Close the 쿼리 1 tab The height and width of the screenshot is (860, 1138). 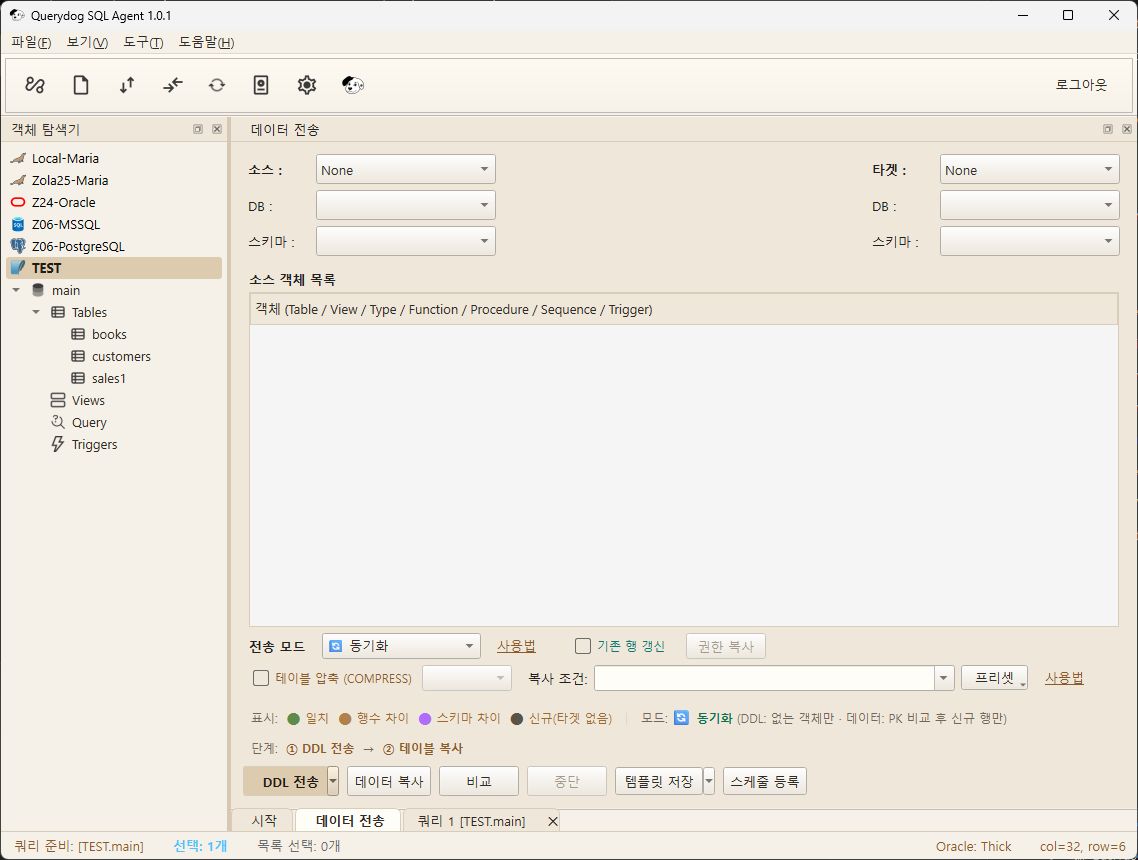[x=553, y=821]
